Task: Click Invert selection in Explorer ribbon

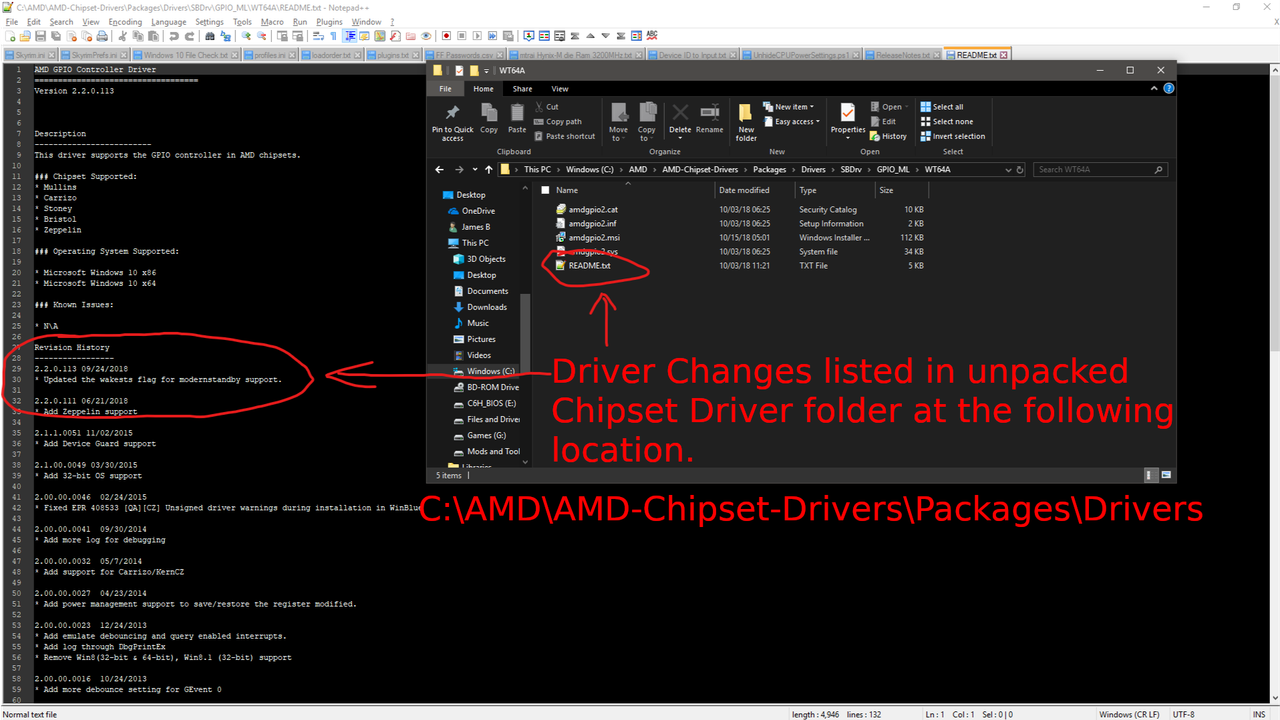Action: point(952,136)
